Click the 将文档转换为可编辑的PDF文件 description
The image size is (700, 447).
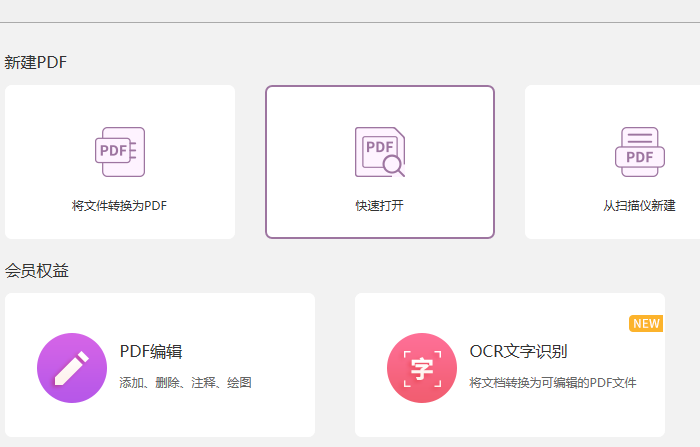coord(553,383)
